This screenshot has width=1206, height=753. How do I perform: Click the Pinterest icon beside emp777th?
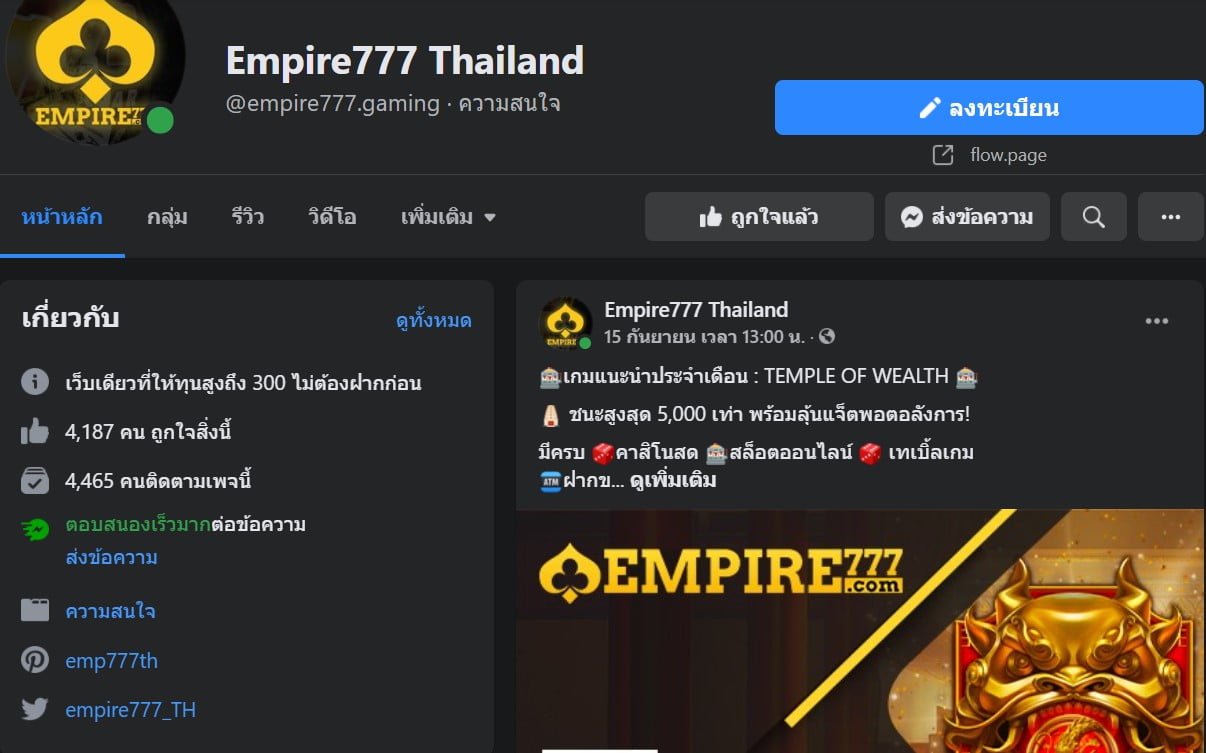(35, 660)
